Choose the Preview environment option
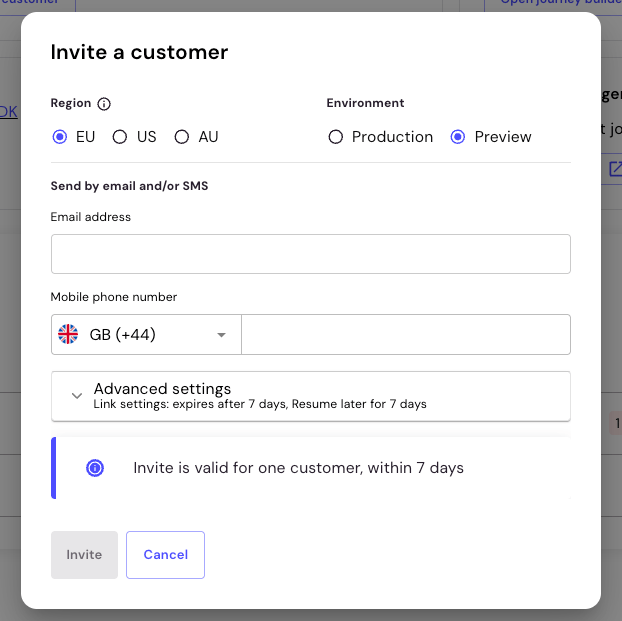 point(458,137)
